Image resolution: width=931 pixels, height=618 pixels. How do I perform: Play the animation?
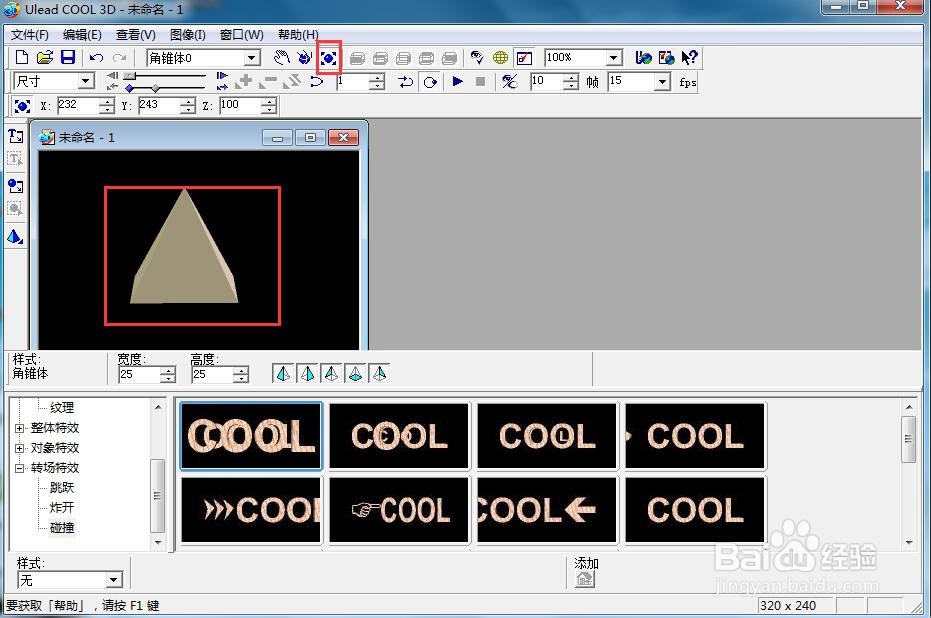pos(457,81)
